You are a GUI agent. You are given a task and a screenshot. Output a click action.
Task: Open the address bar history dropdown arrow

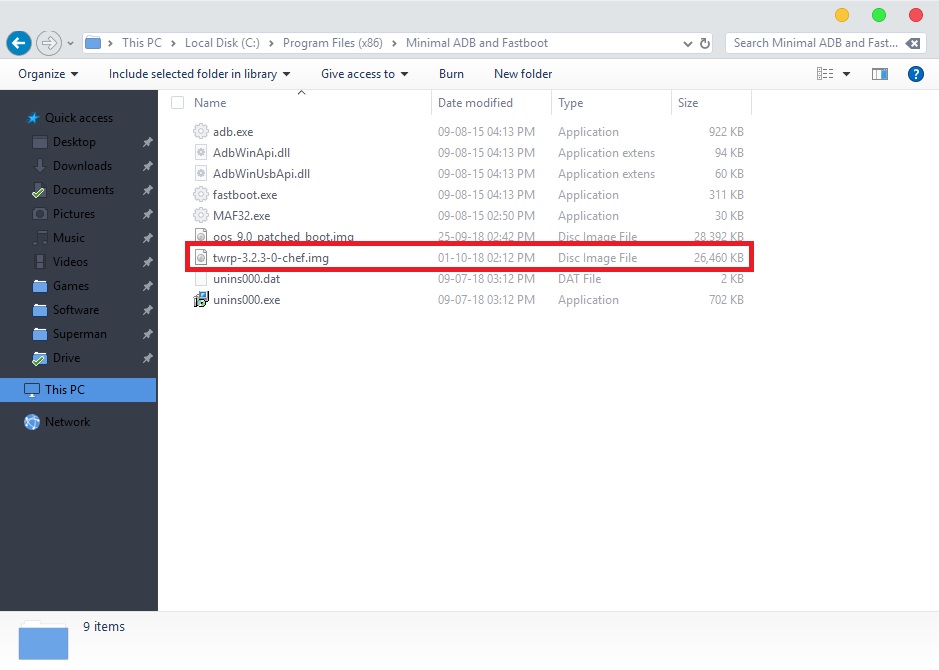pos(688,44)
